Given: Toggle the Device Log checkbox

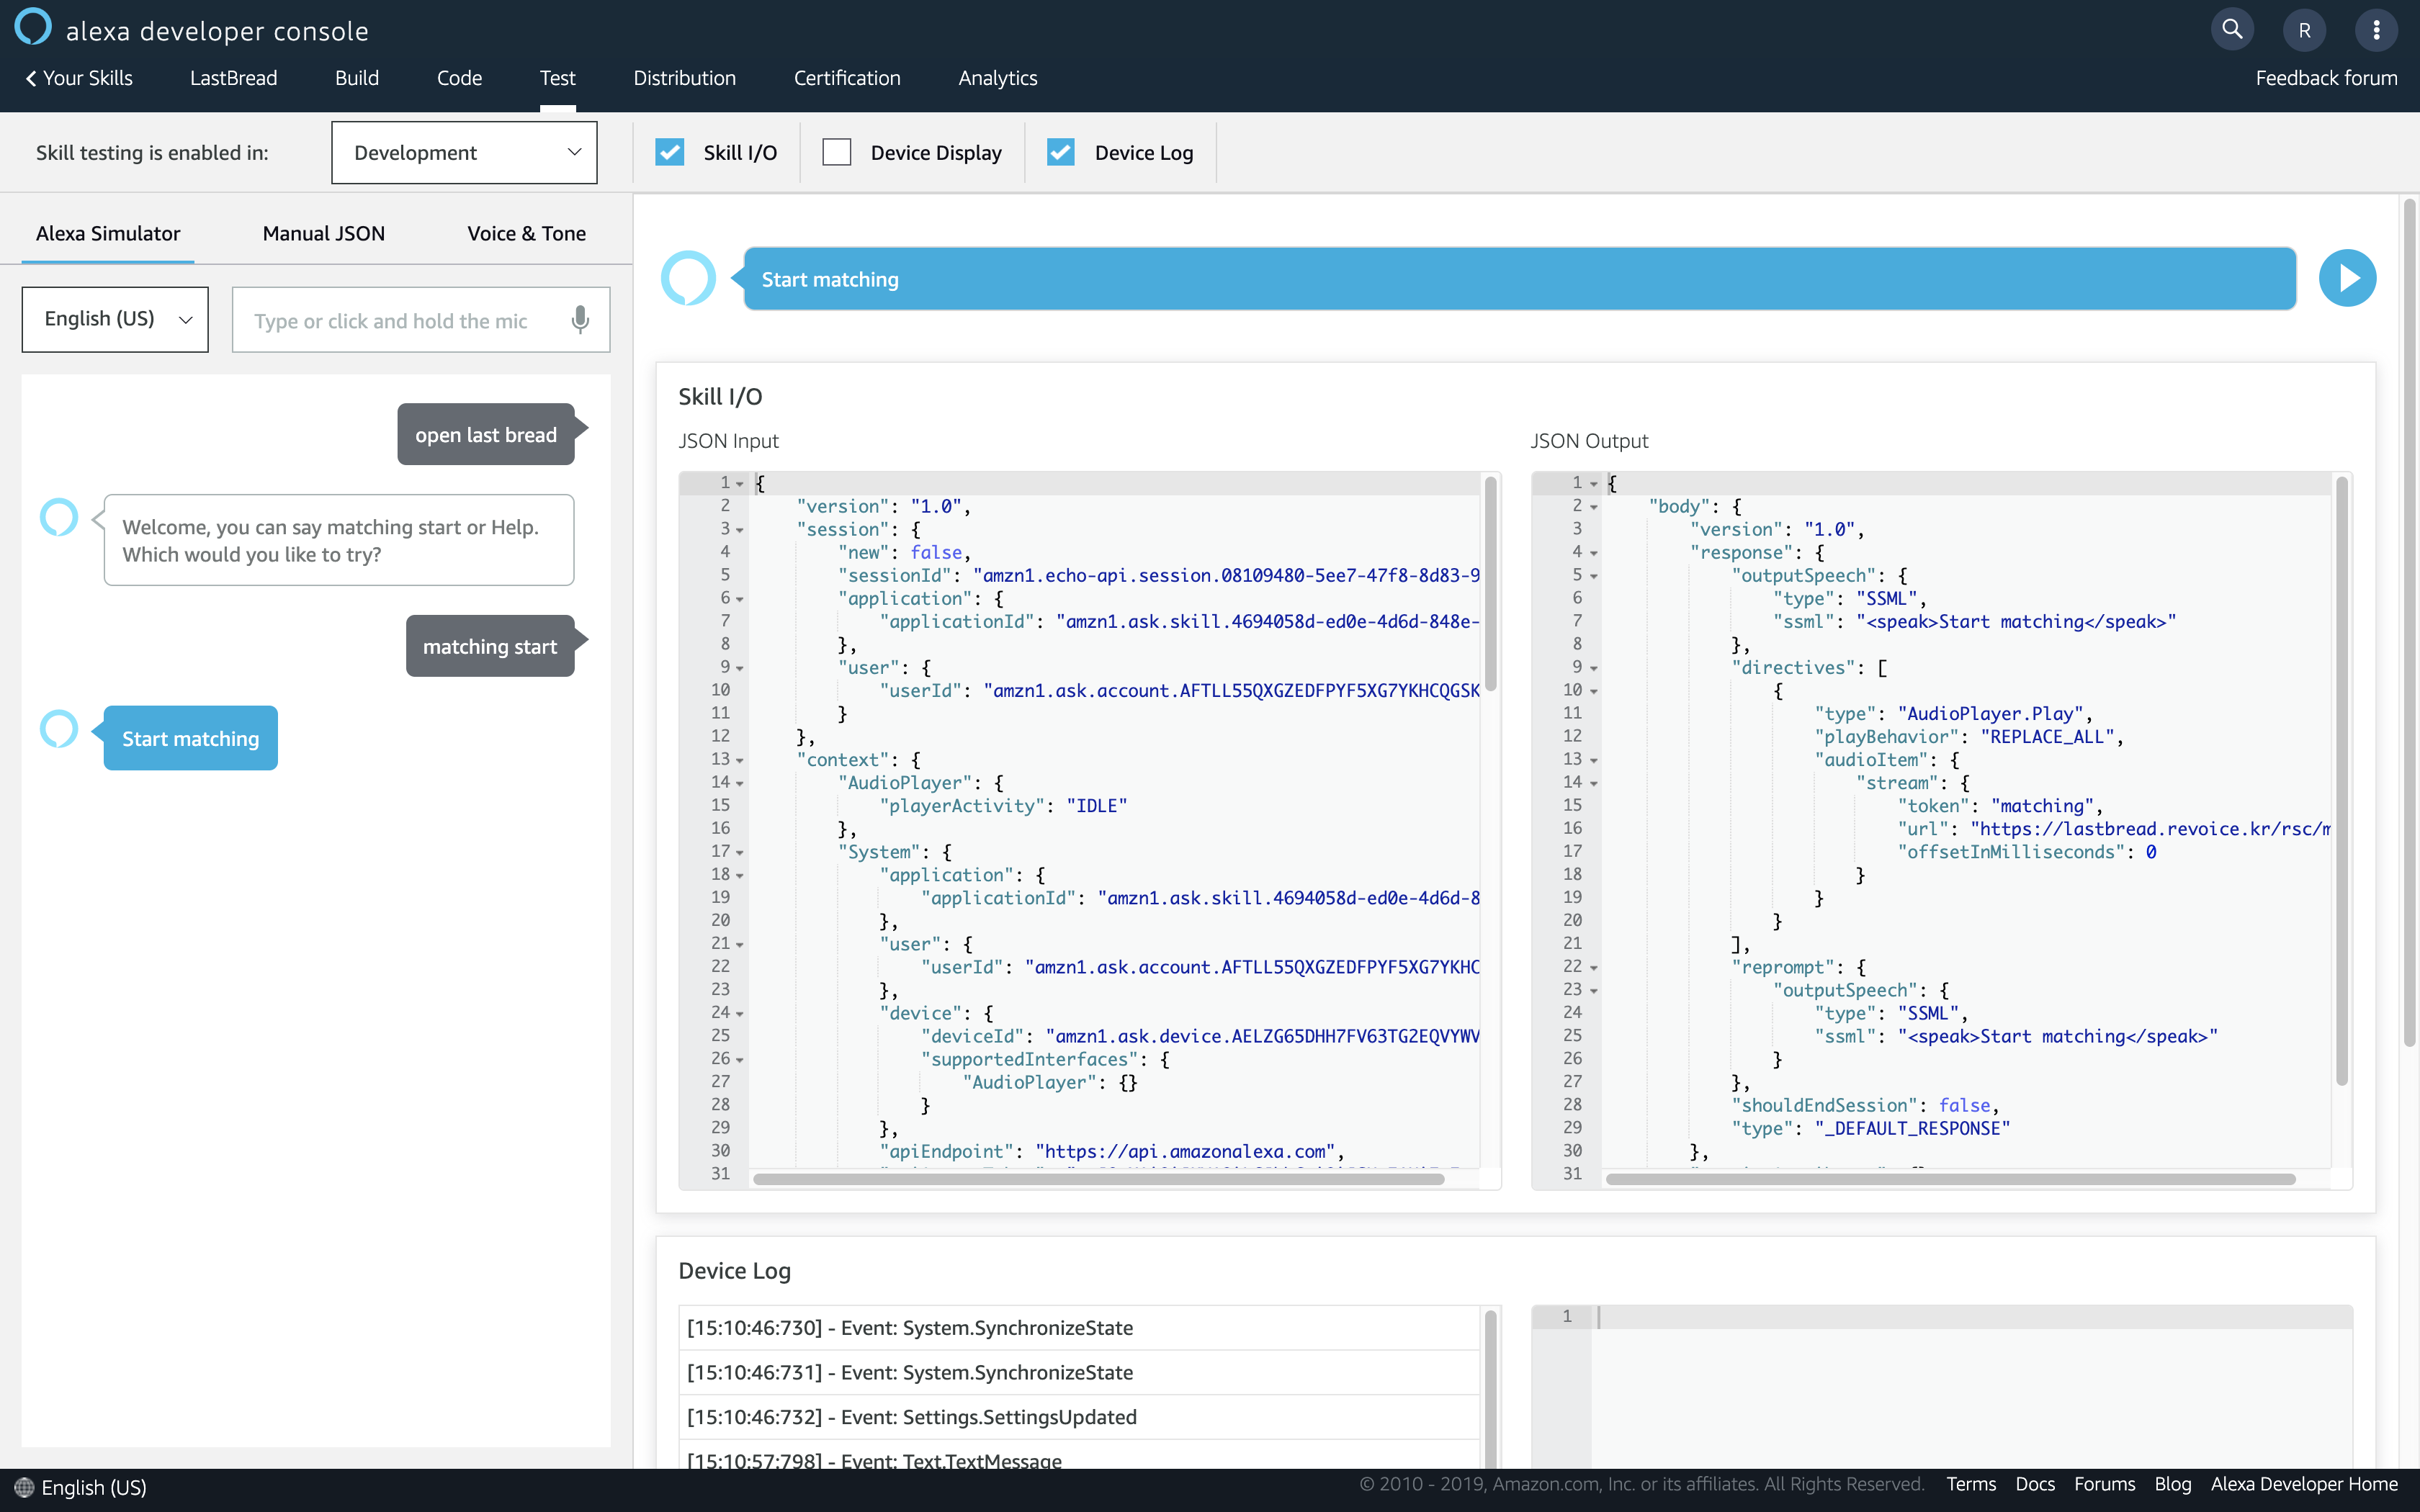Looking at the screenshot, I should click(1060, 152).
